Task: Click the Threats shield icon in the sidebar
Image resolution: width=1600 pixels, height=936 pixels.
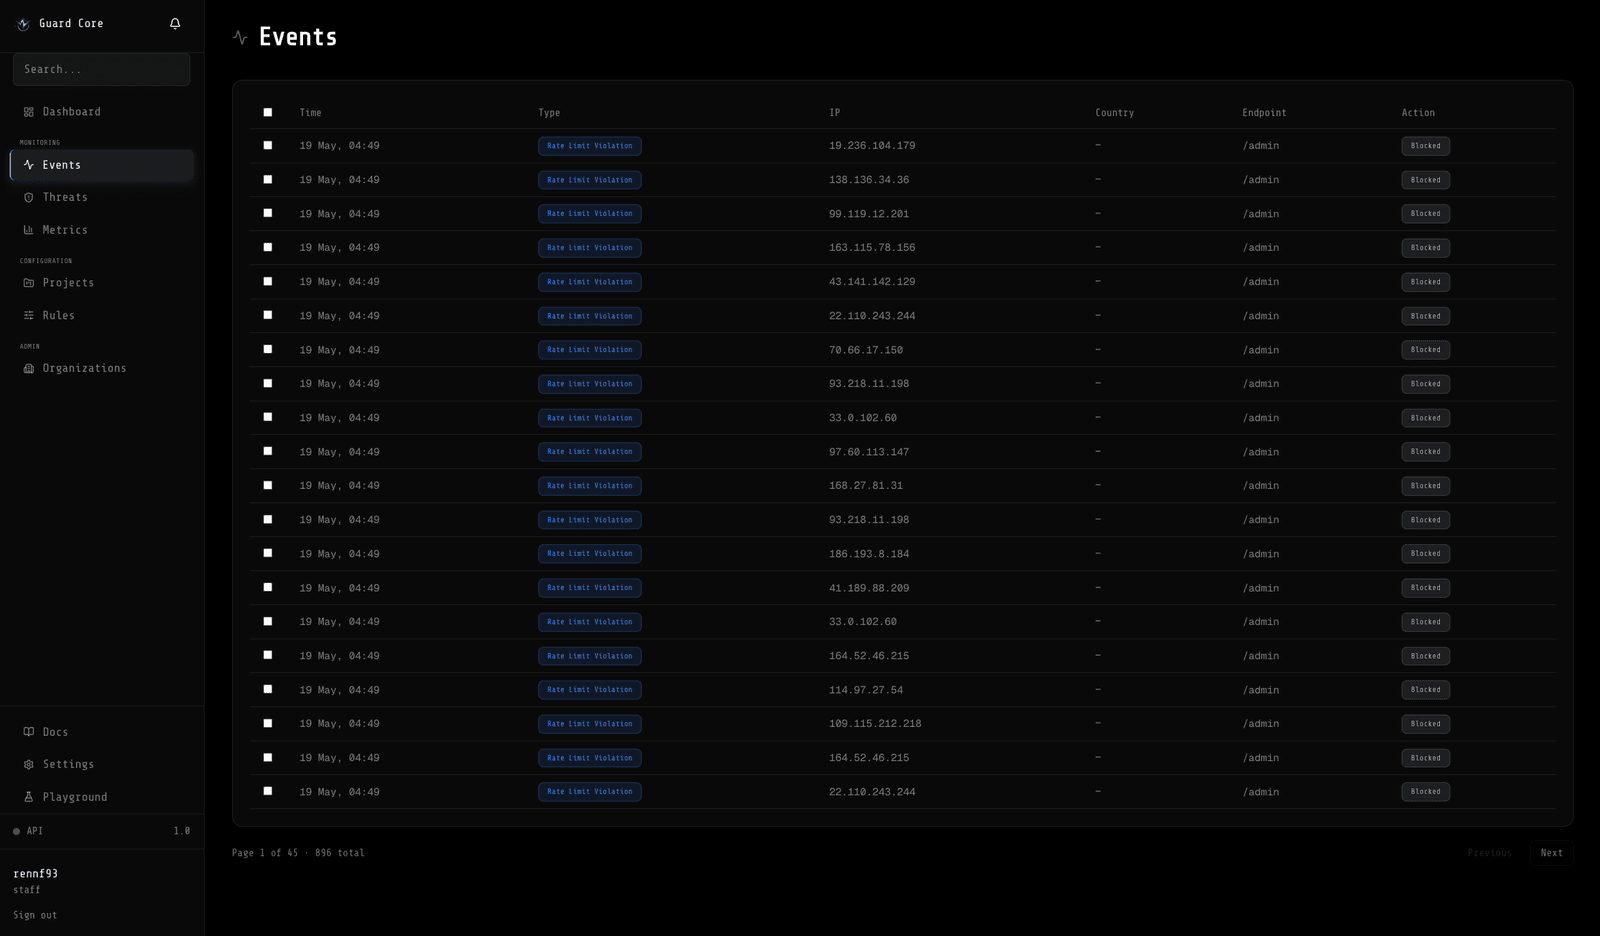Action: point(29,198)
